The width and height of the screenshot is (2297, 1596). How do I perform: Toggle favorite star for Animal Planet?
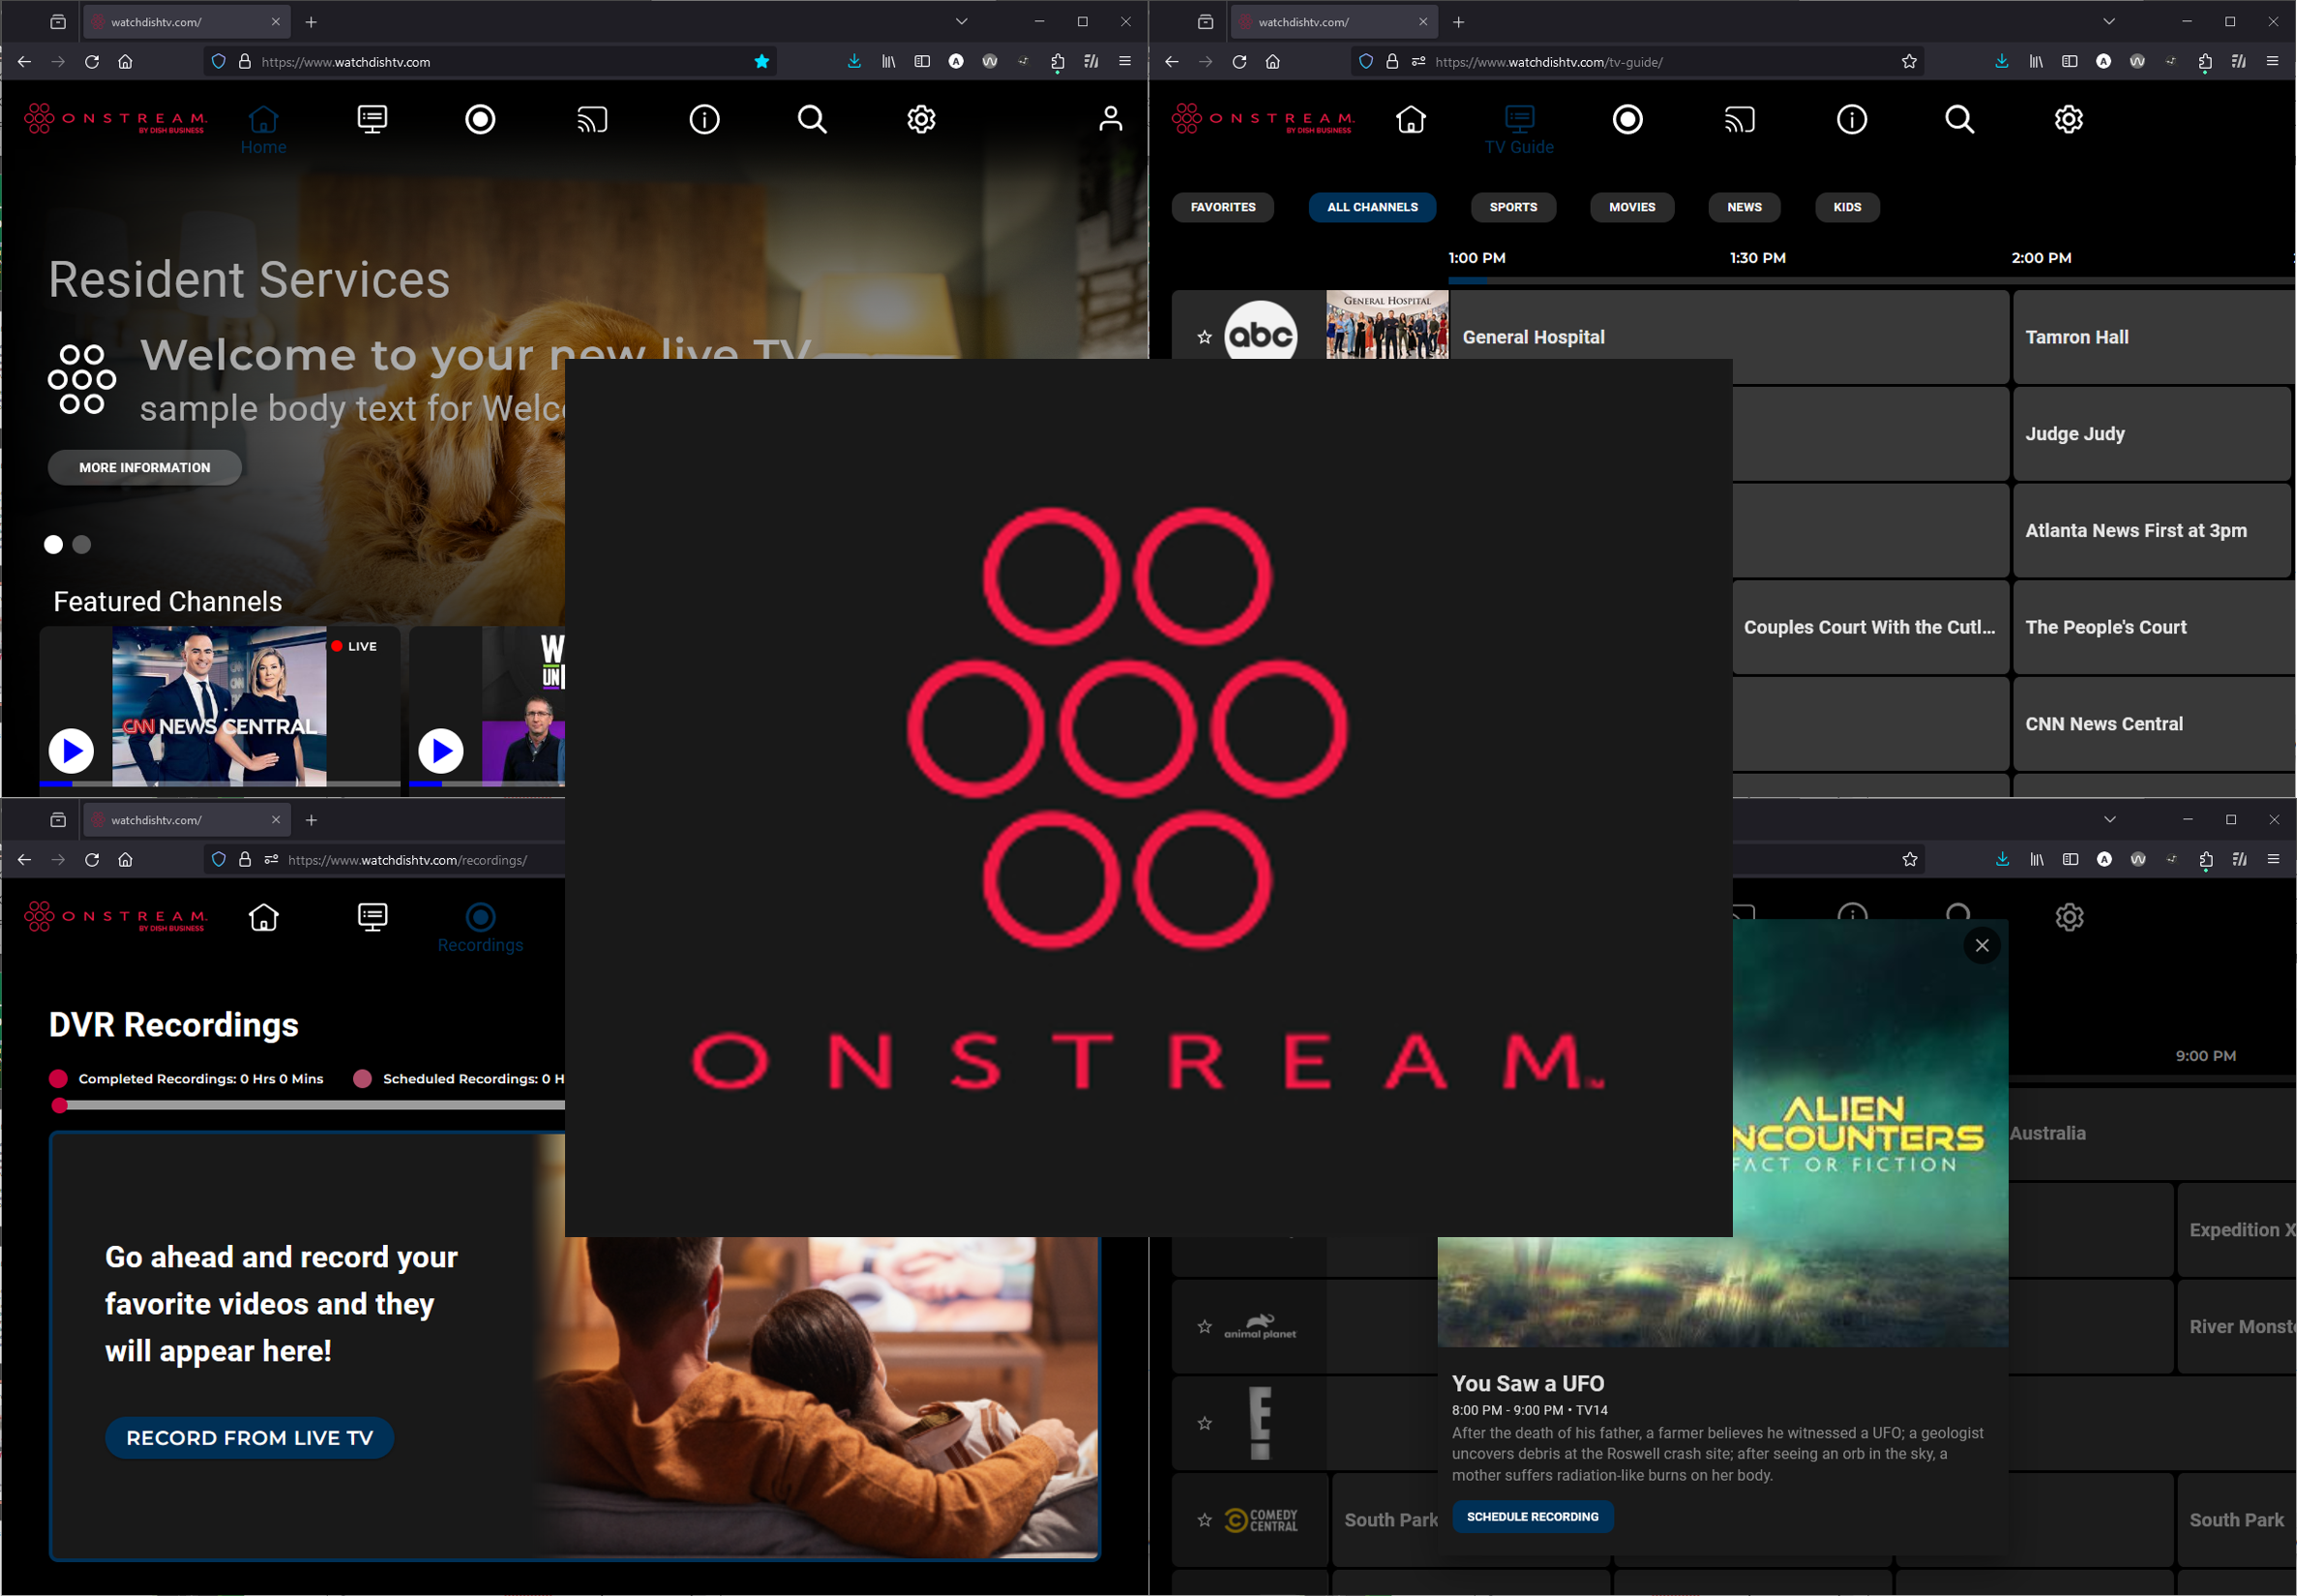click(x=1204, y=1327)
